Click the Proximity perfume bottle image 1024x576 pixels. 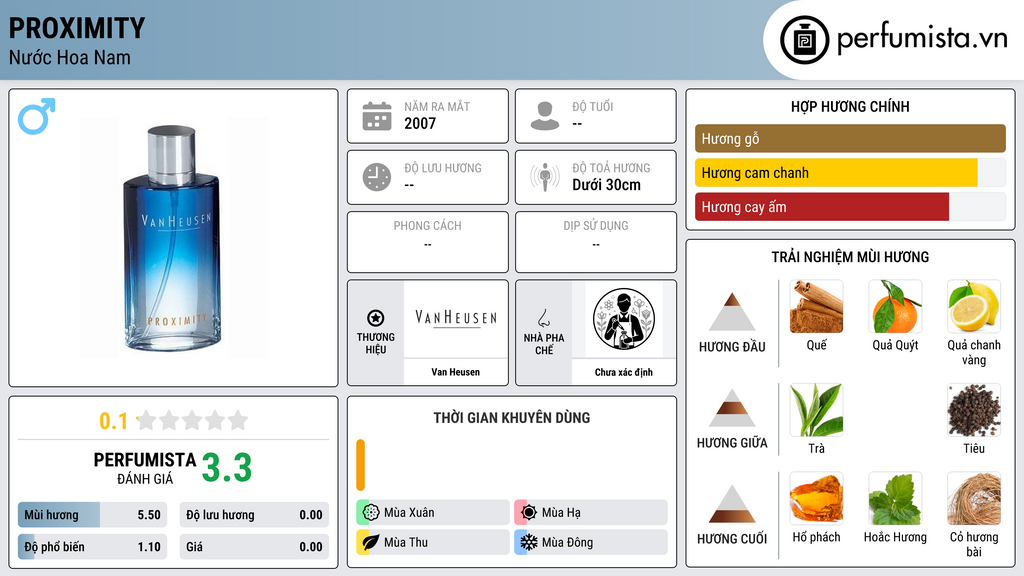click(172, 238)
